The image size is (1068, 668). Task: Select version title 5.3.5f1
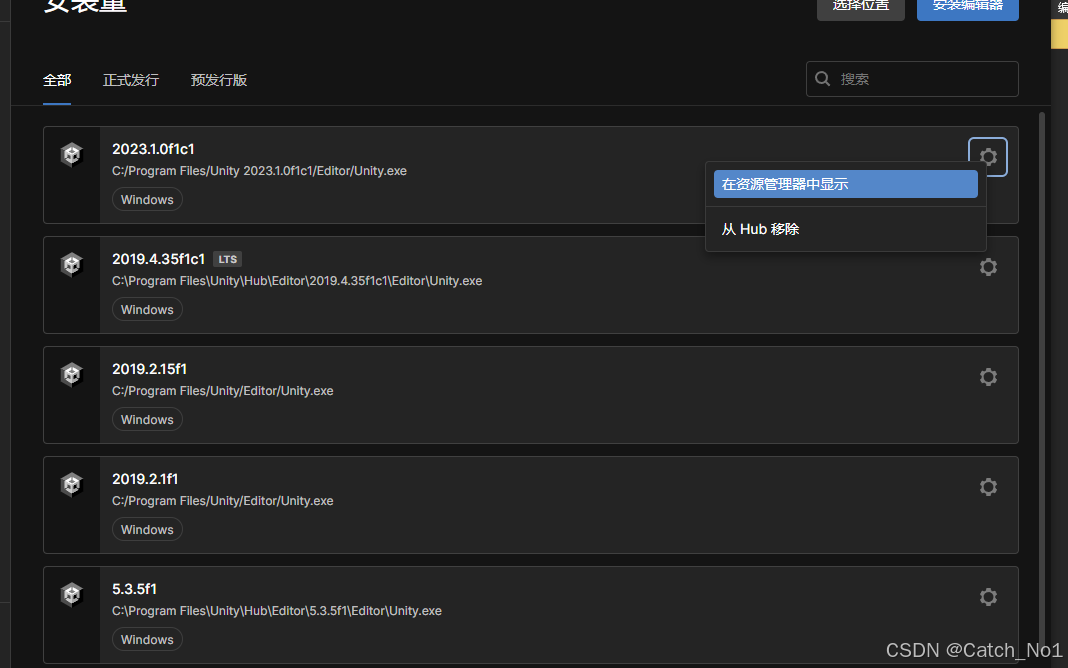click(x=134, y=589)
